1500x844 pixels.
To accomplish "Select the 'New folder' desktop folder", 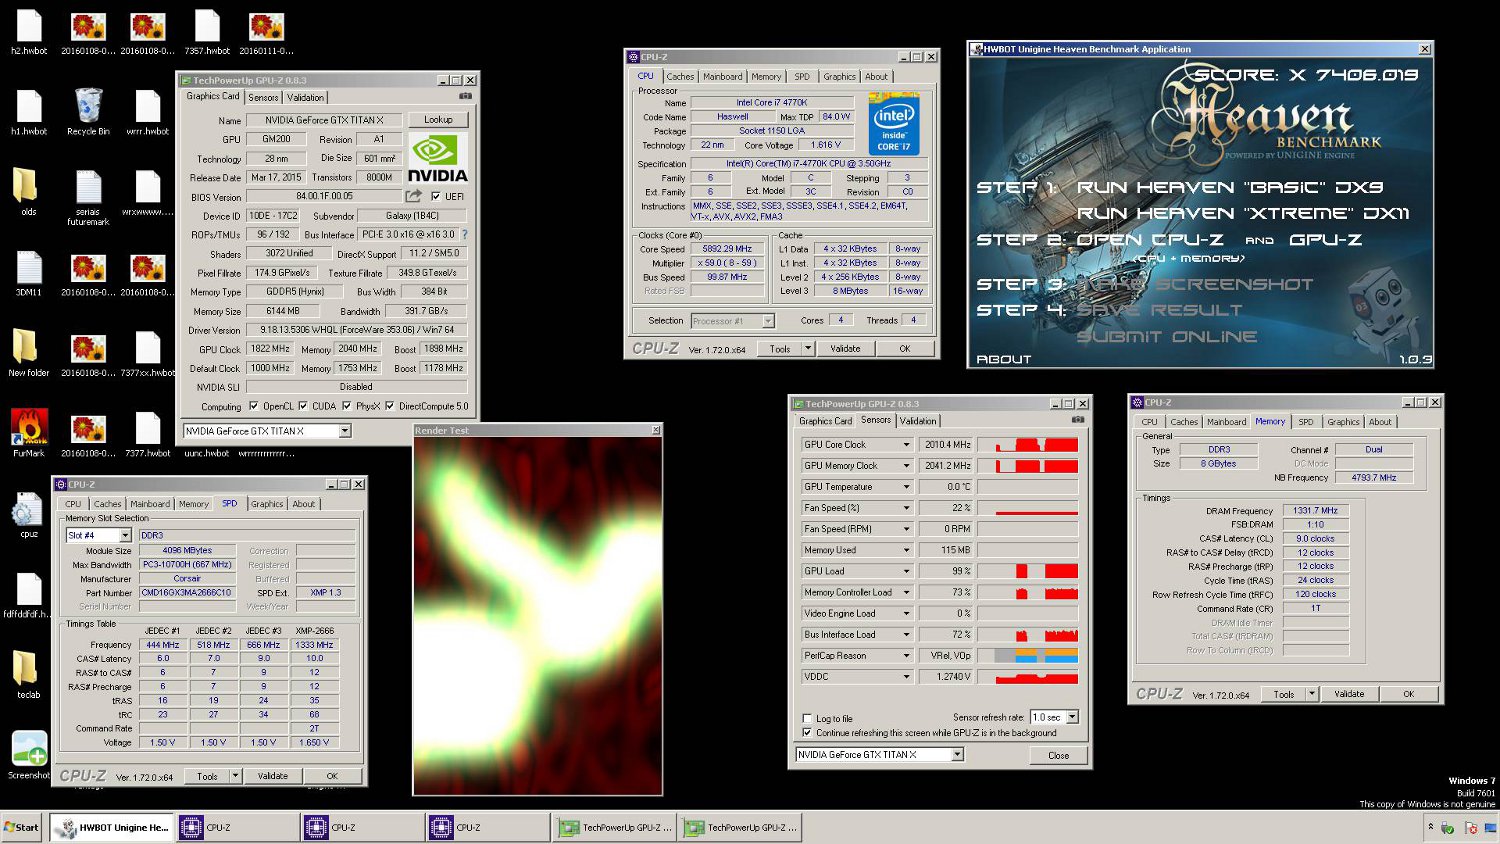I will pos(28,353).
